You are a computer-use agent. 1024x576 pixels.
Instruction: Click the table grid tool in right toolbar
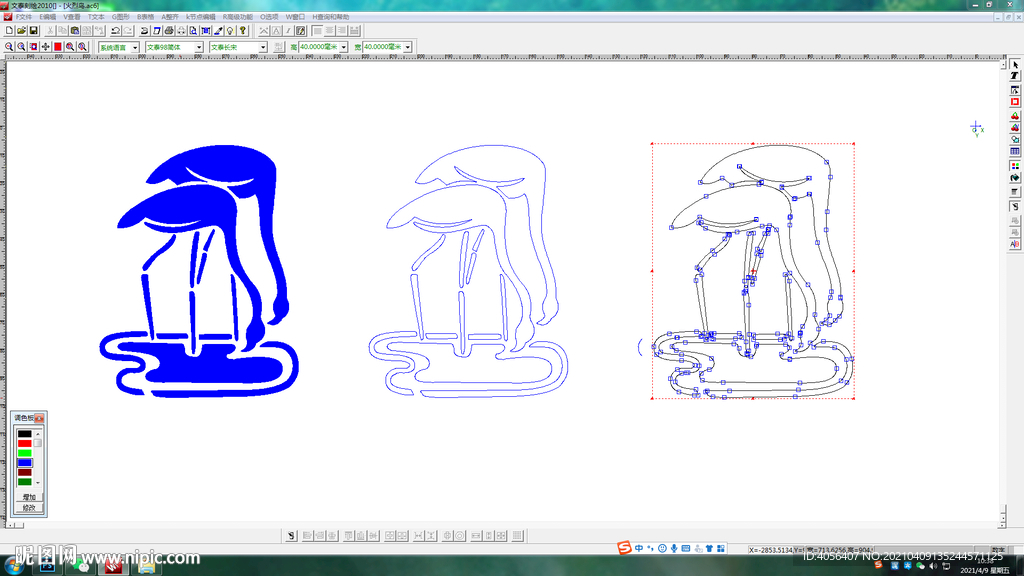1015,152
